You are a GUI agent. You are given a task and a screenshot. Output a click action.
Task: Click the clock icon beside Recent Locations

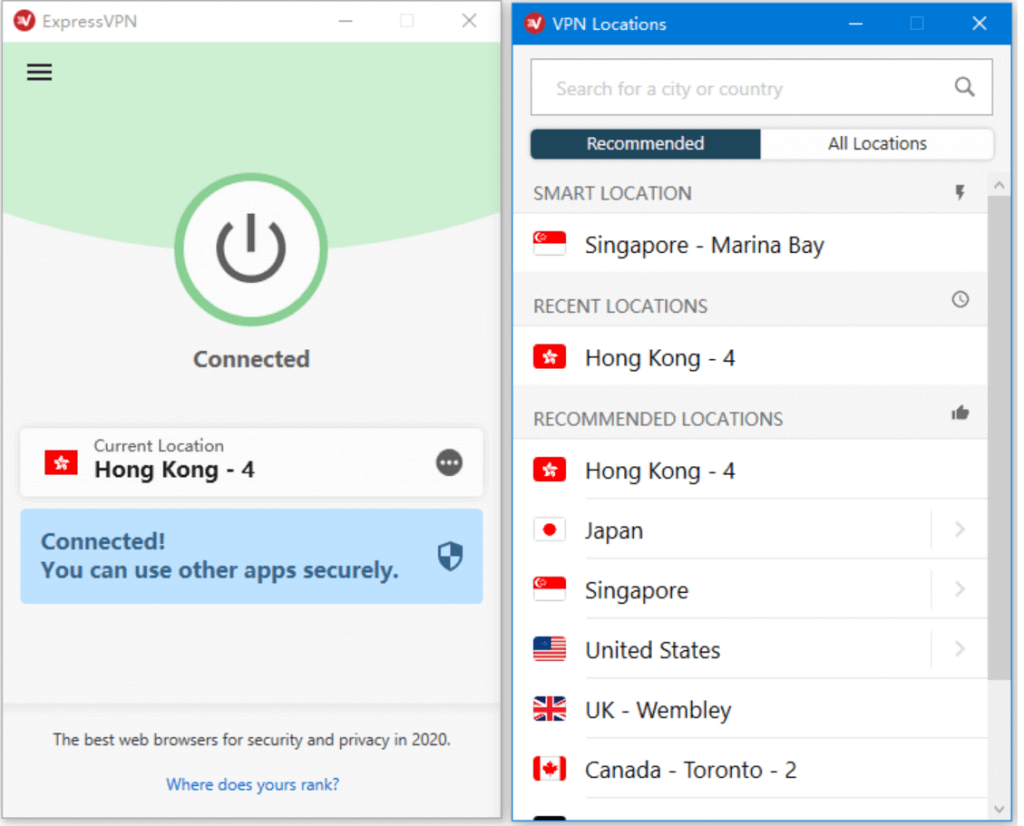pyautogui.click(x=960, y=300)
